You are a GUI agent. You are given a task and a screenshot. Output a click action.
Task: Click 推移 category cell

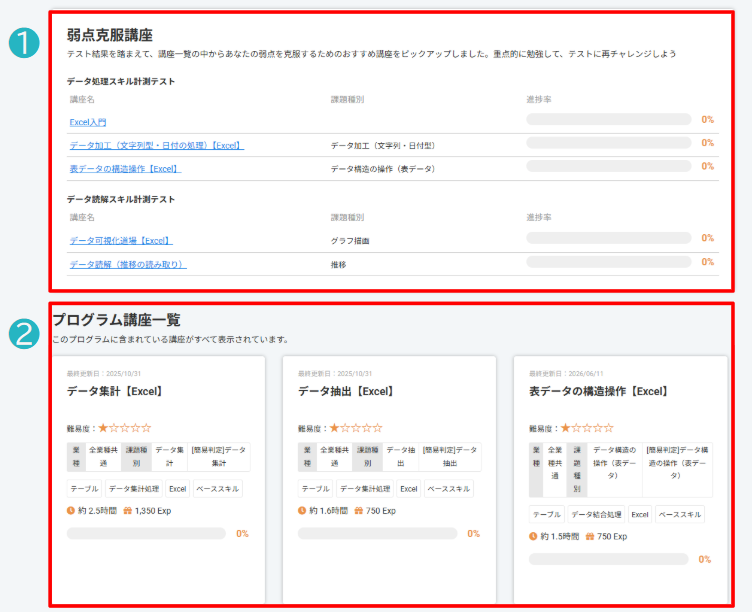(338, 265)
